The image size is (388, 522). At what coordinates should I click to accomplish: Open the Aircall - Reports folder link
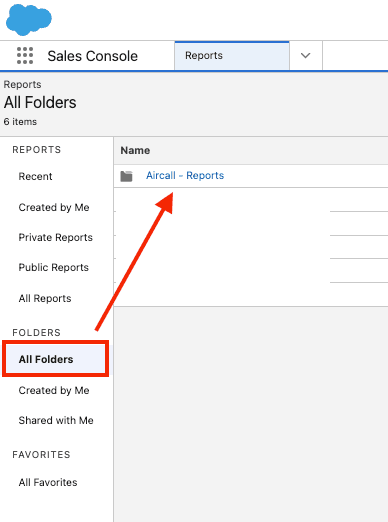pyautogui.click(x=185, y=175)
